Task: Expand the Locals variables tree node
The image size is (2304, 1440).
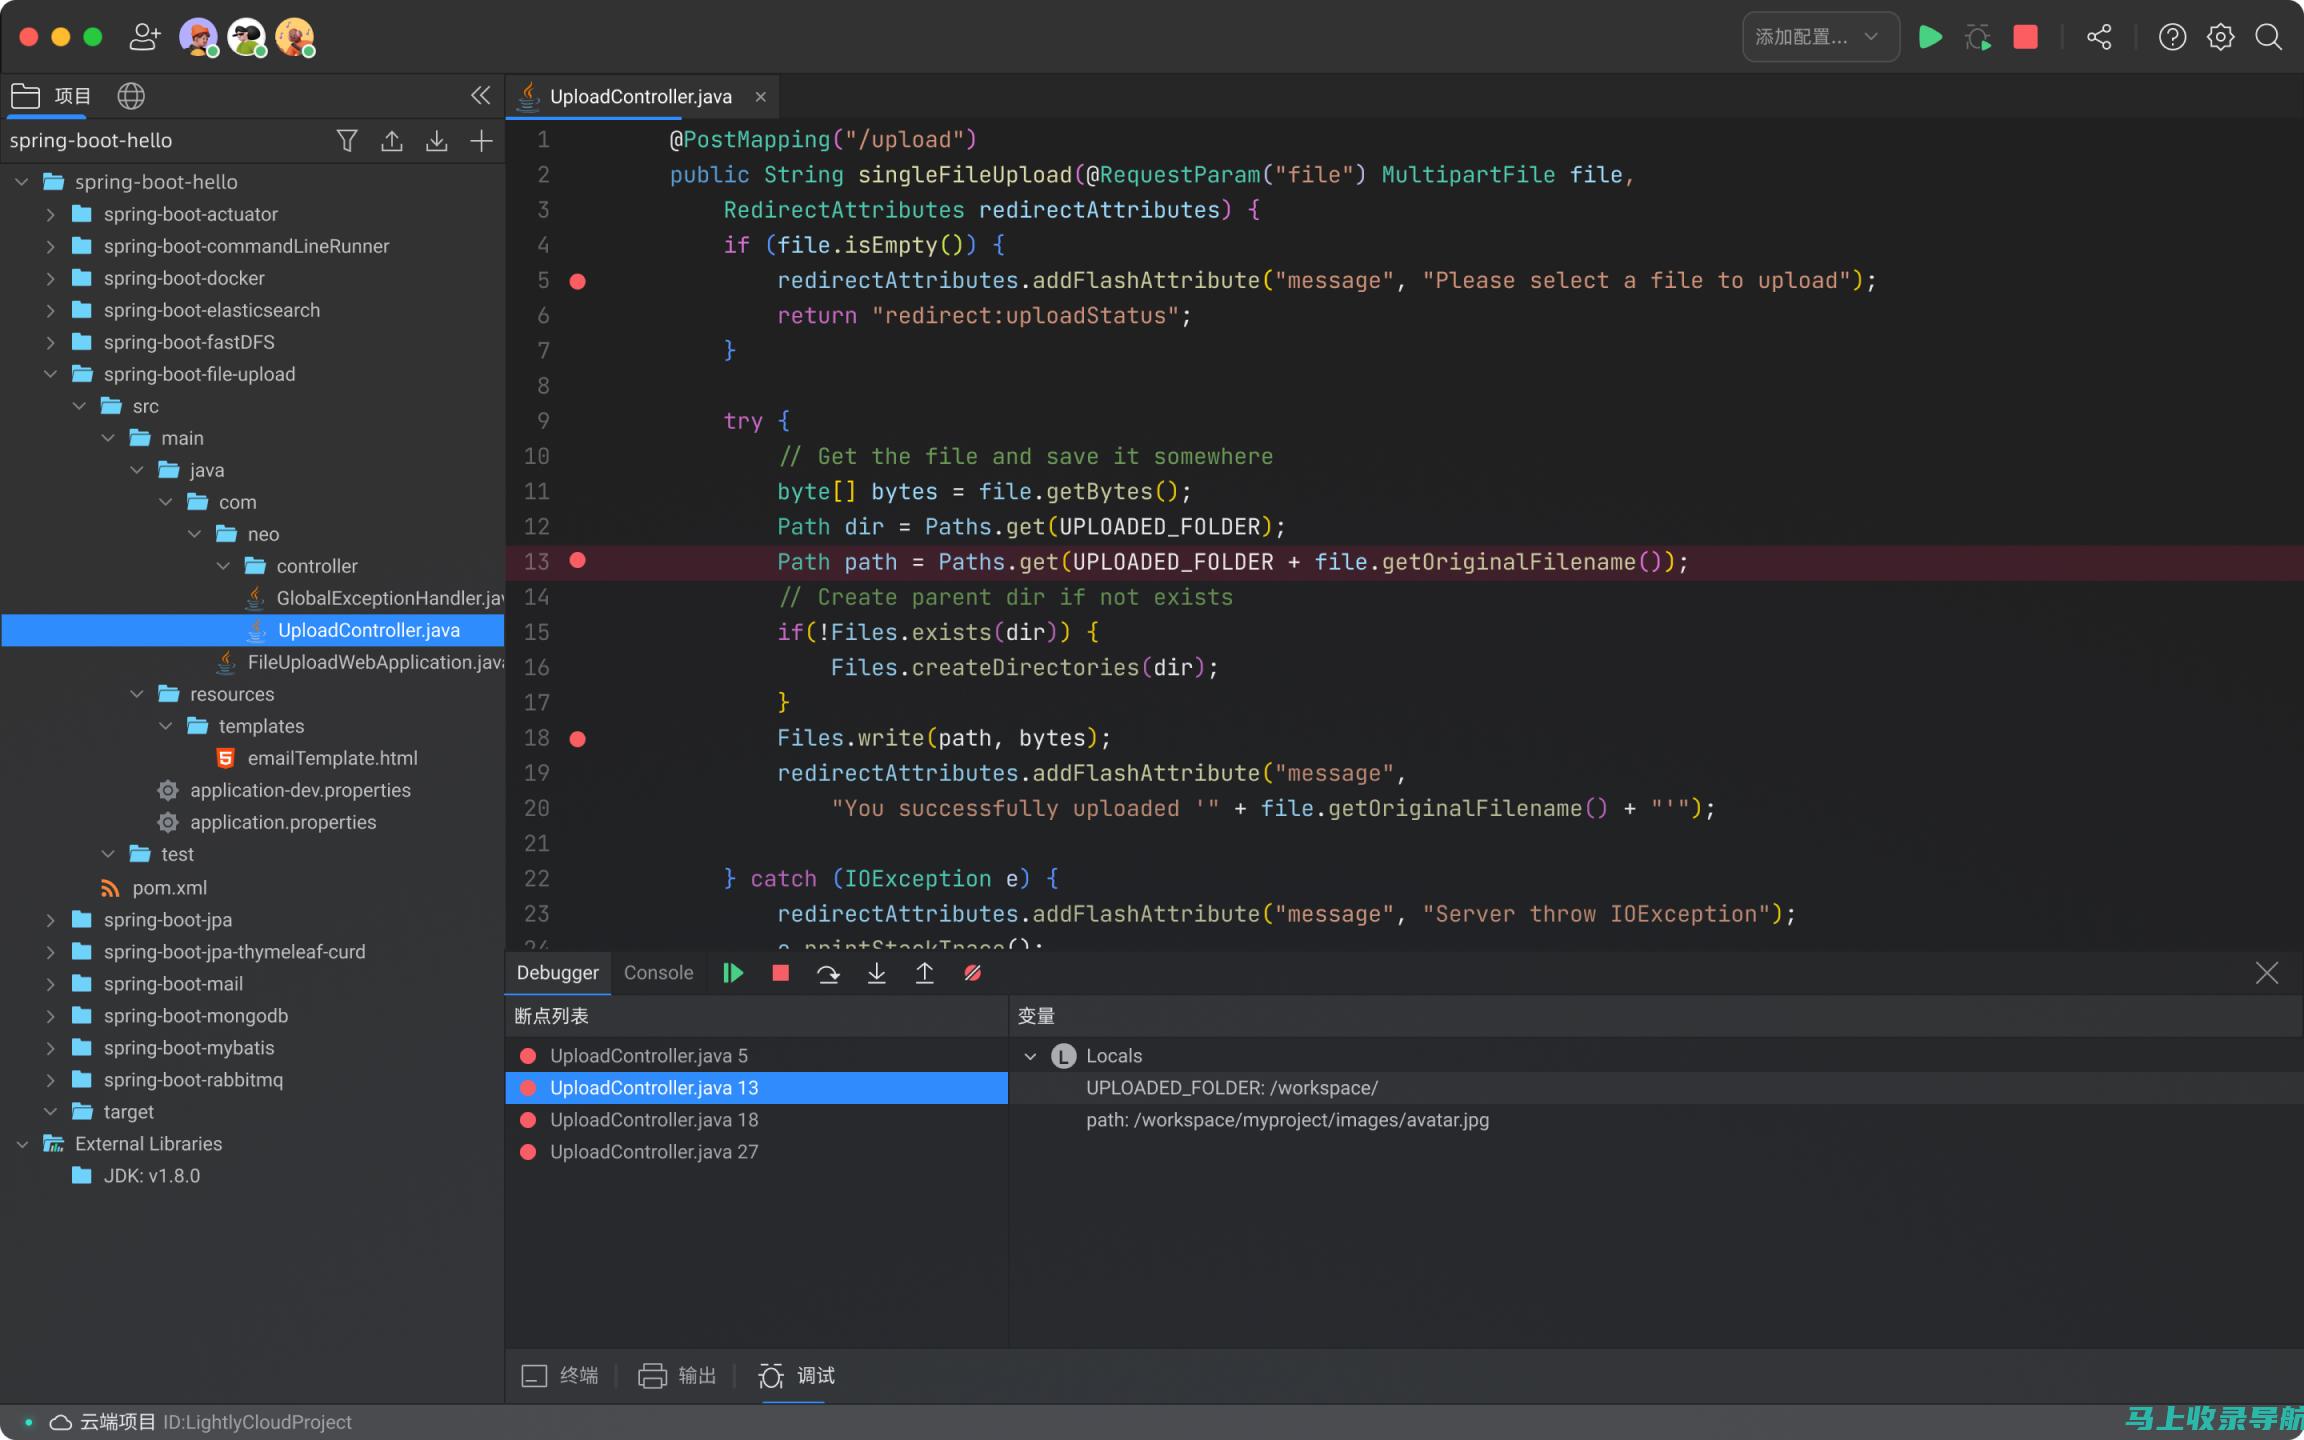Action: coord(1030,1055)
